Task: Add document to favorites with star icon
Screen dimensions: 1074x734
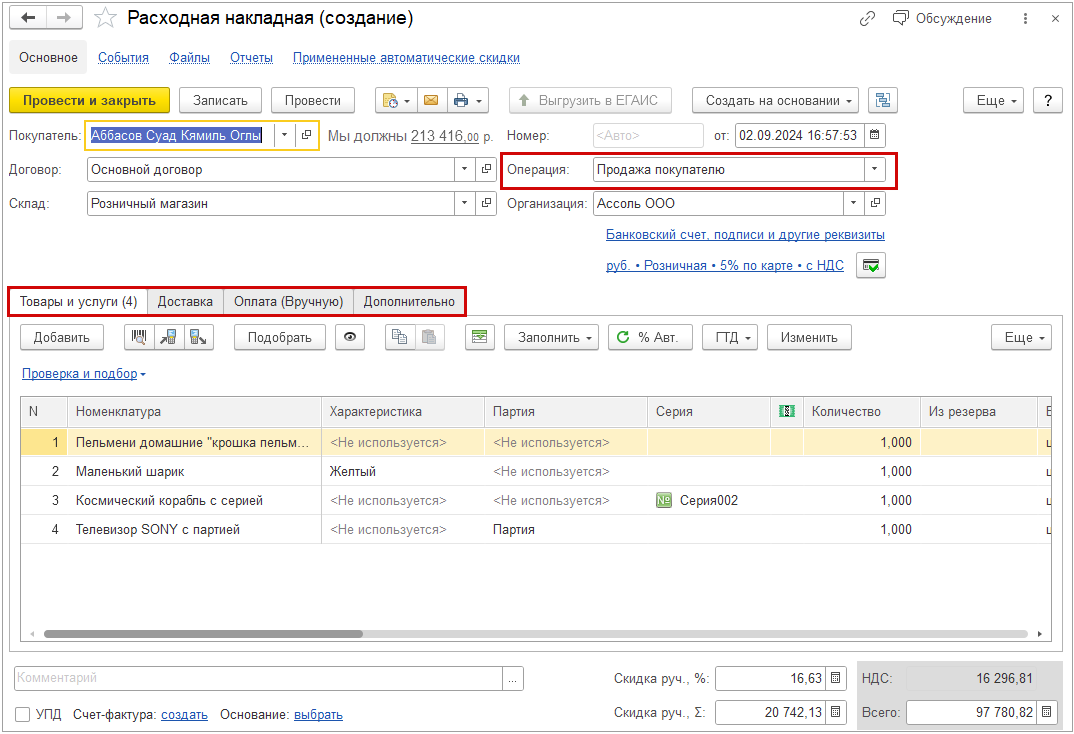Action: [x=105, y=18]
